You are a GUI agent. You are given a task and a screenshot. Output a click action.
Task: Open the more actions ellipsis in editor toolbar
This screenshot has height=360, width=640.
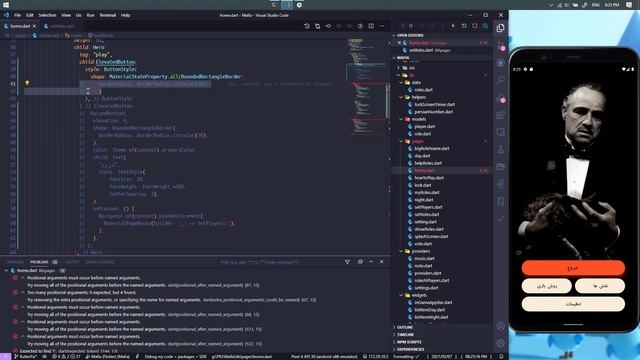point(382,26)
